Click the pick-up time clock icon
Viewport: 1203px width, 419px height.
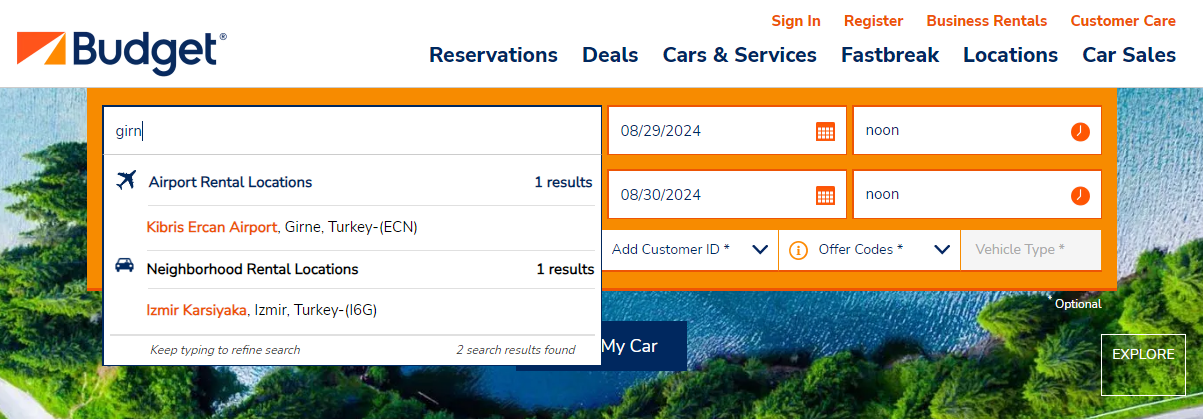[x=1080, y=131]
